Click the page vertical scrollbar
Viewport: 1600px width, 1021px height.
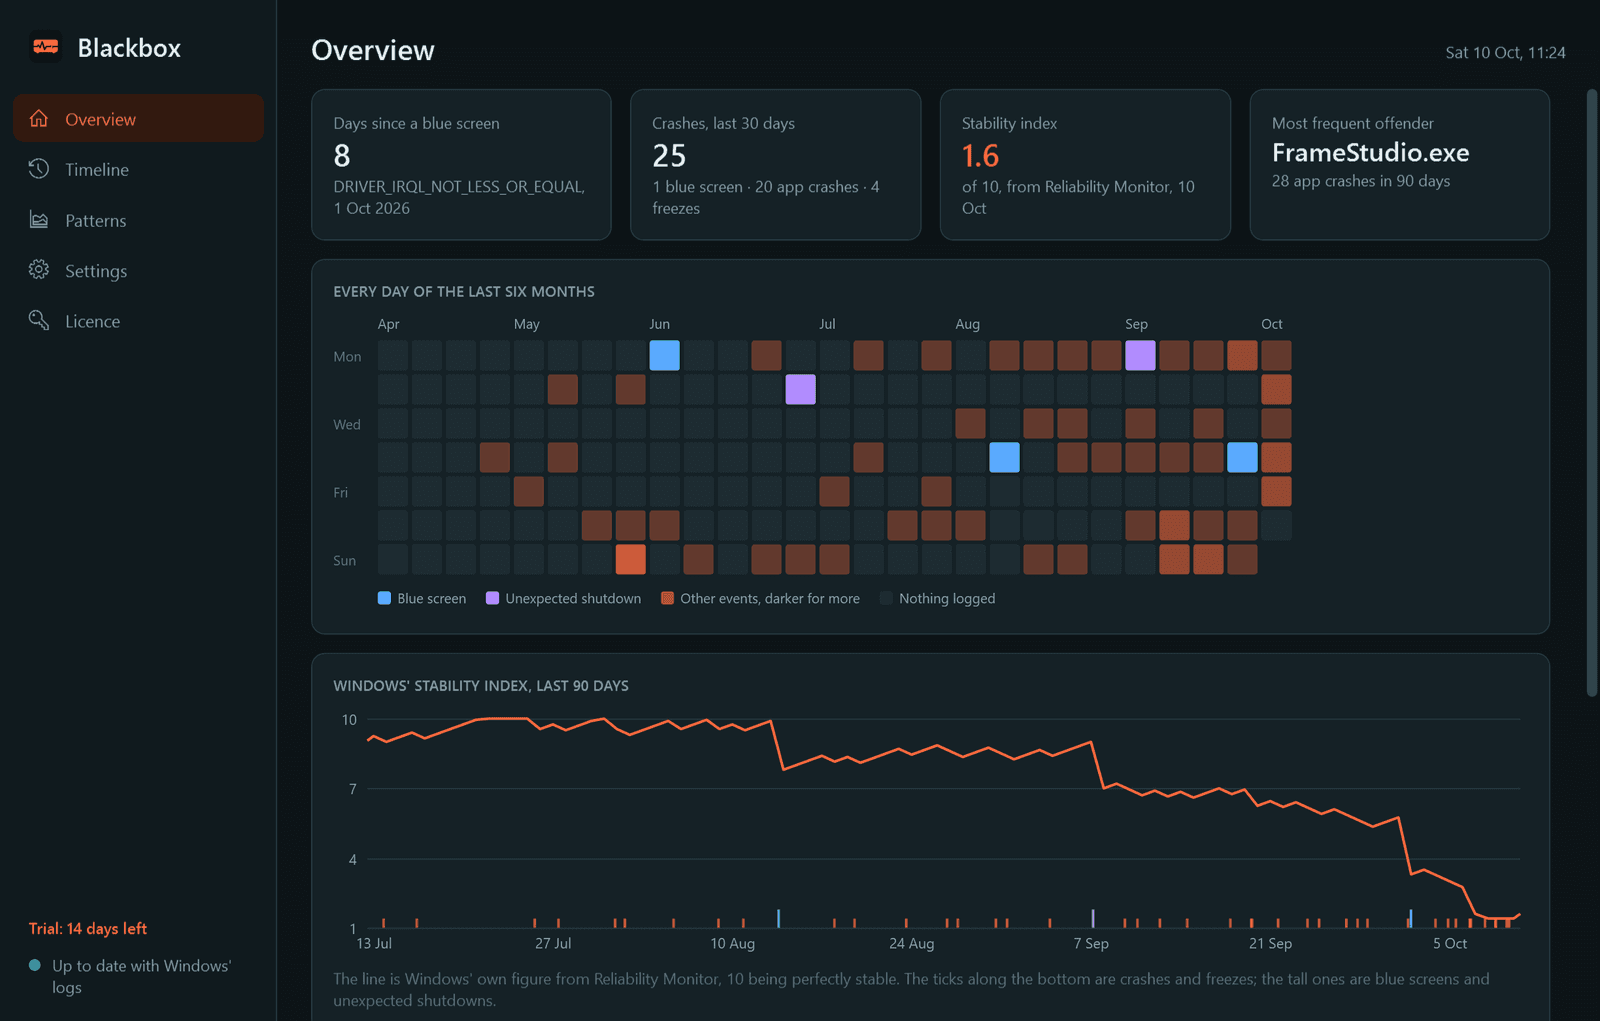[1592, 393]
